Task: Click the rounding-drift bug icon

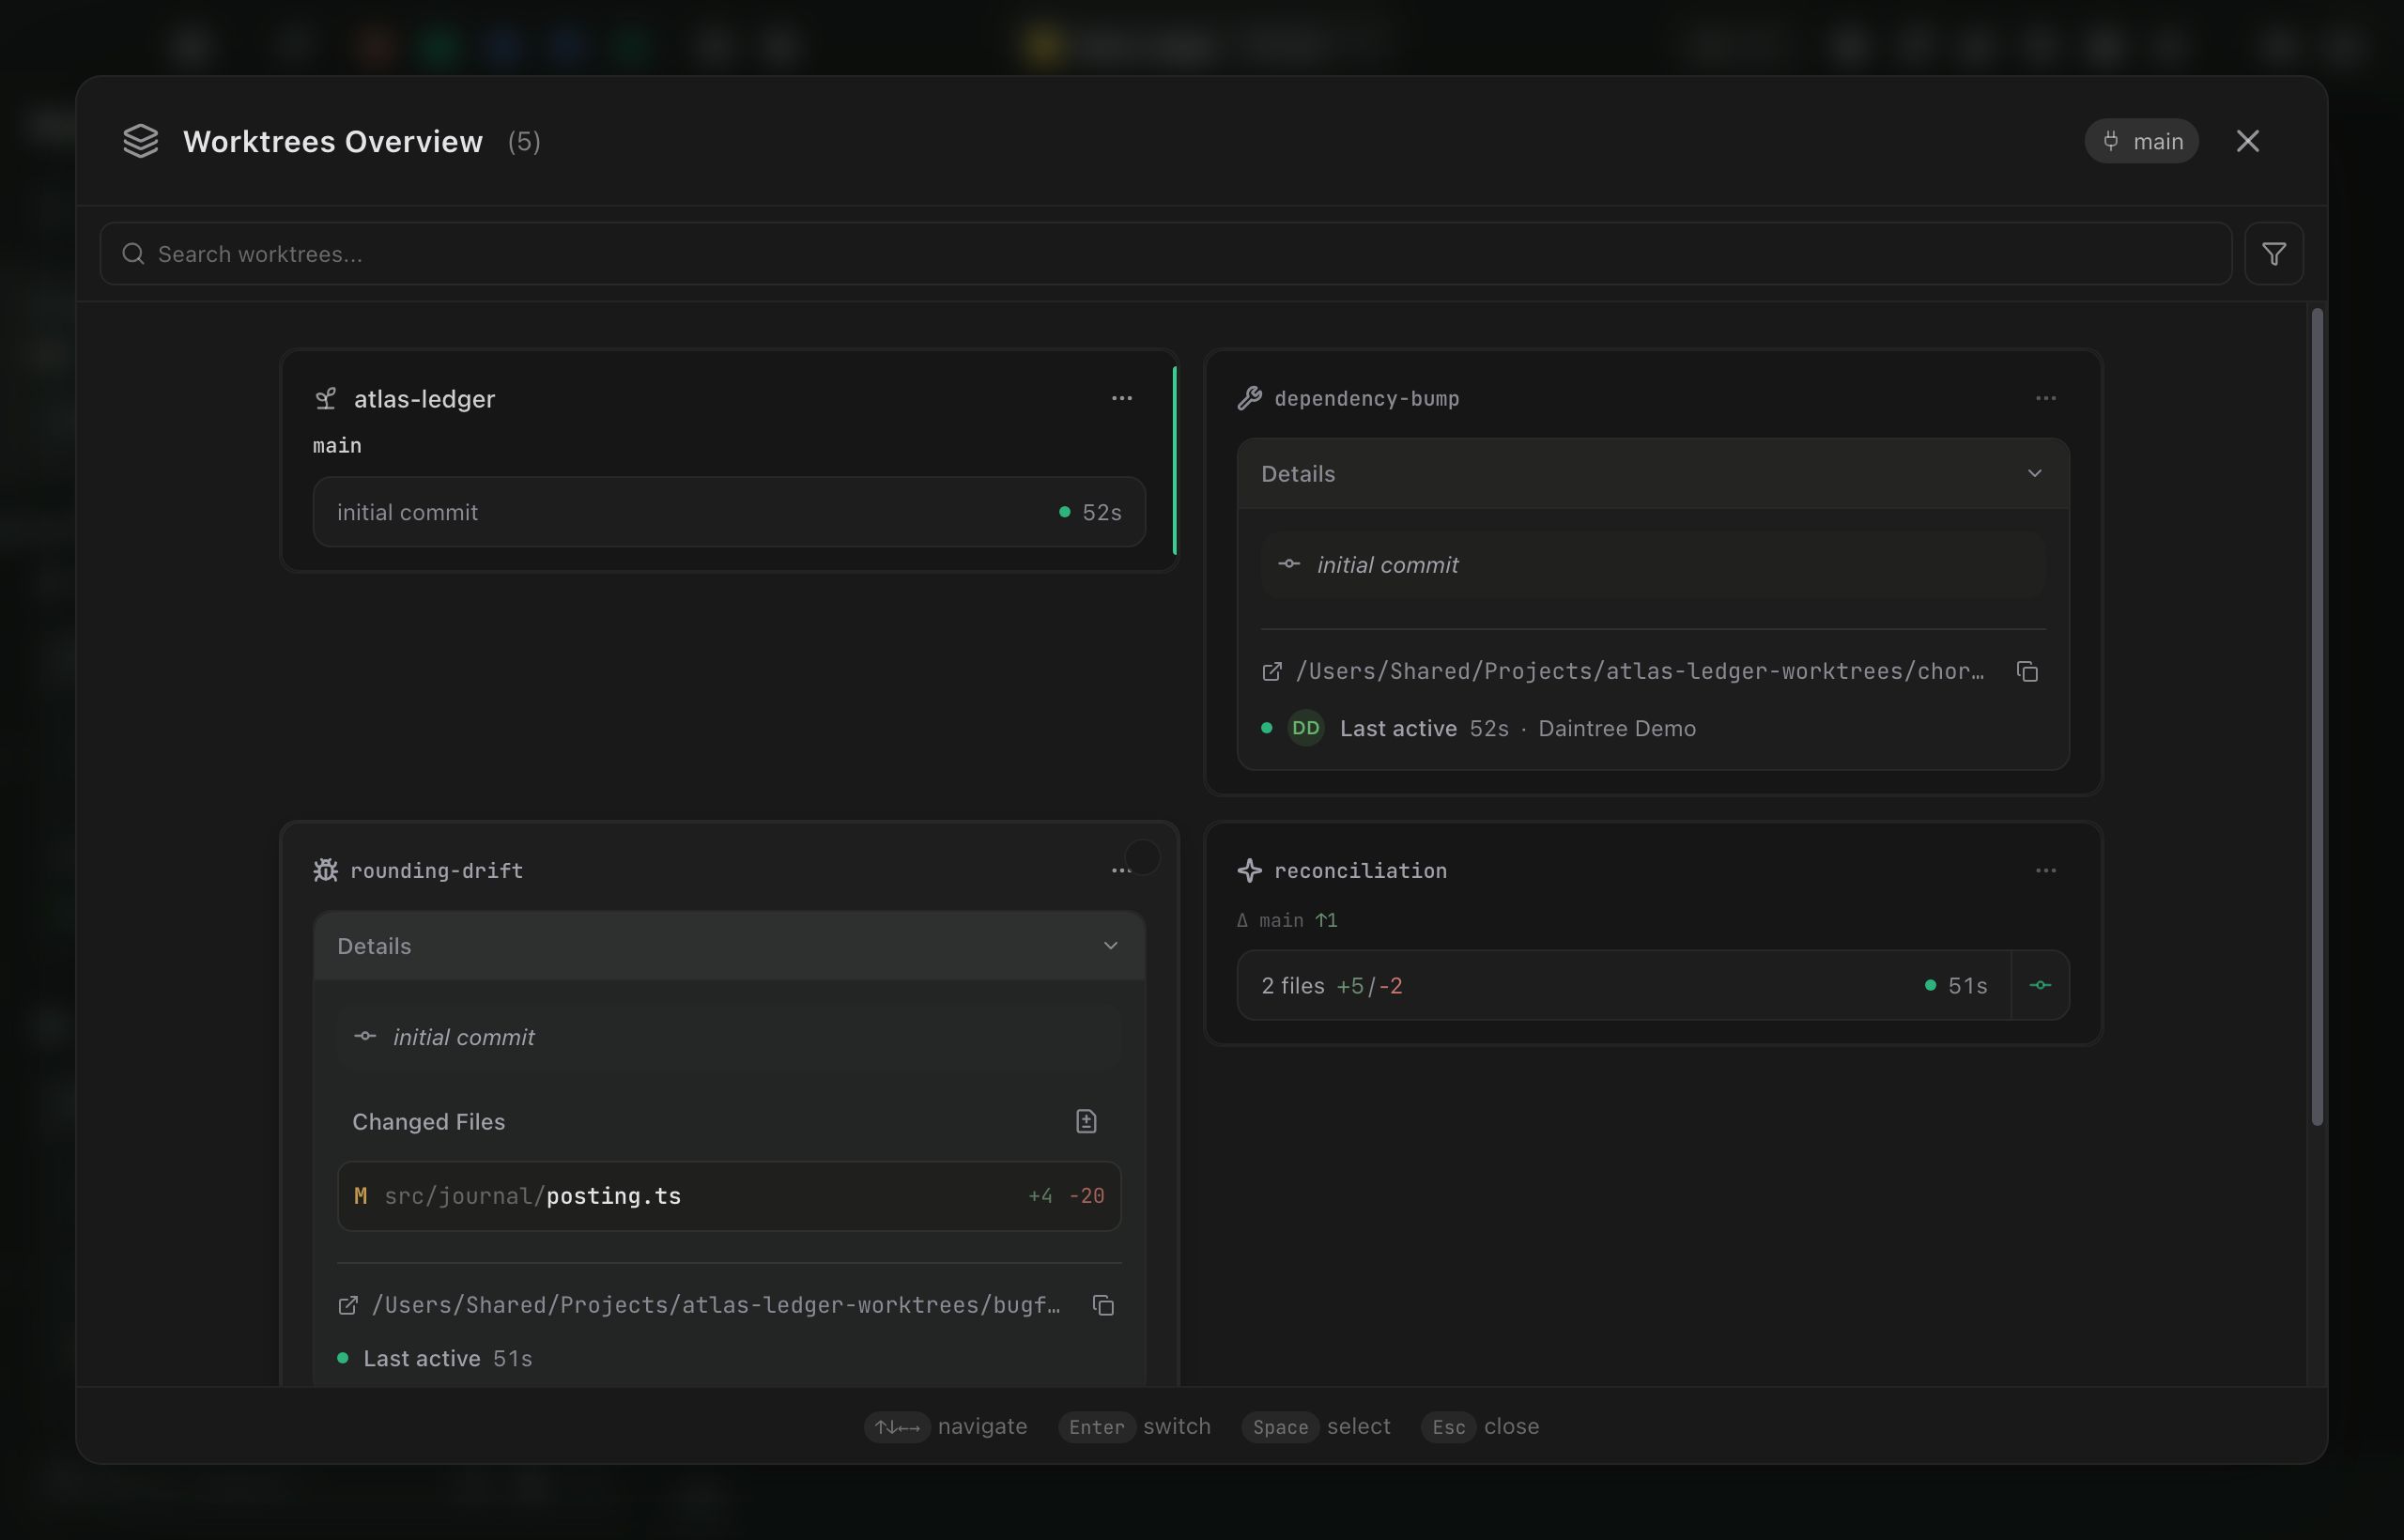Action: [x=325, y=870]
